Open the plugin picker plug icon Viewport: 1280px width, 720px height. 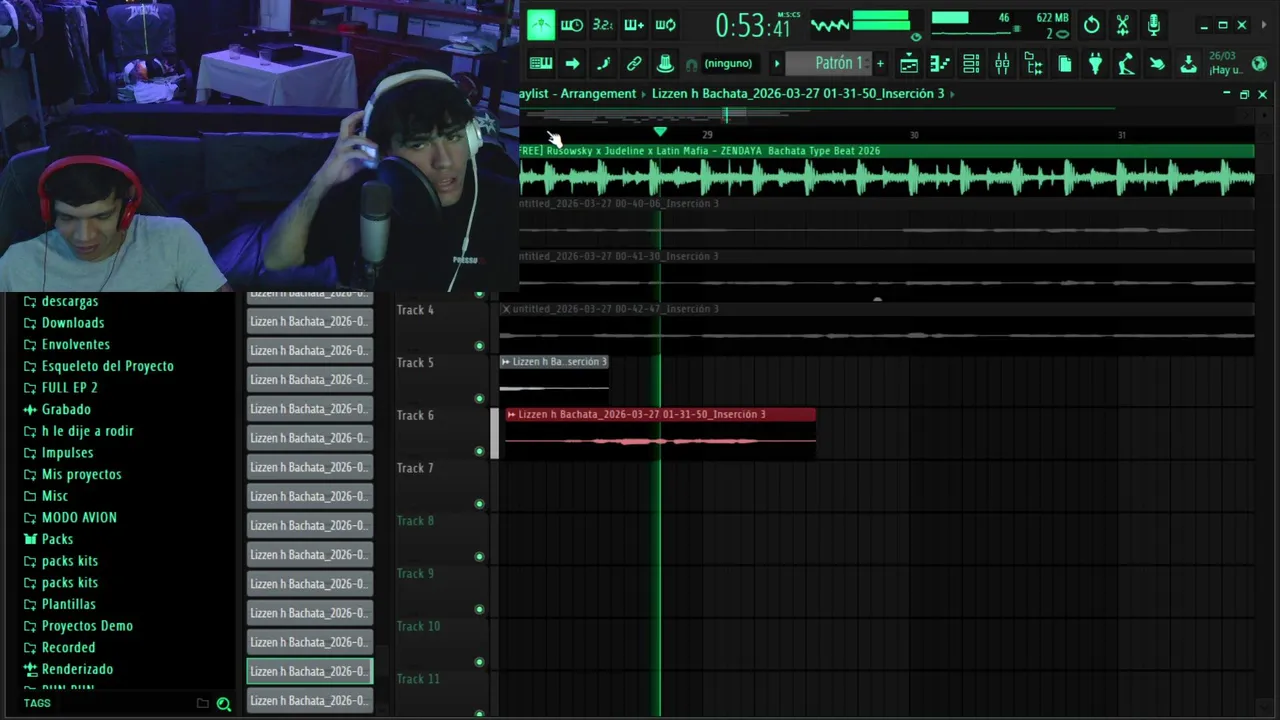click(x=1096, y=64)
